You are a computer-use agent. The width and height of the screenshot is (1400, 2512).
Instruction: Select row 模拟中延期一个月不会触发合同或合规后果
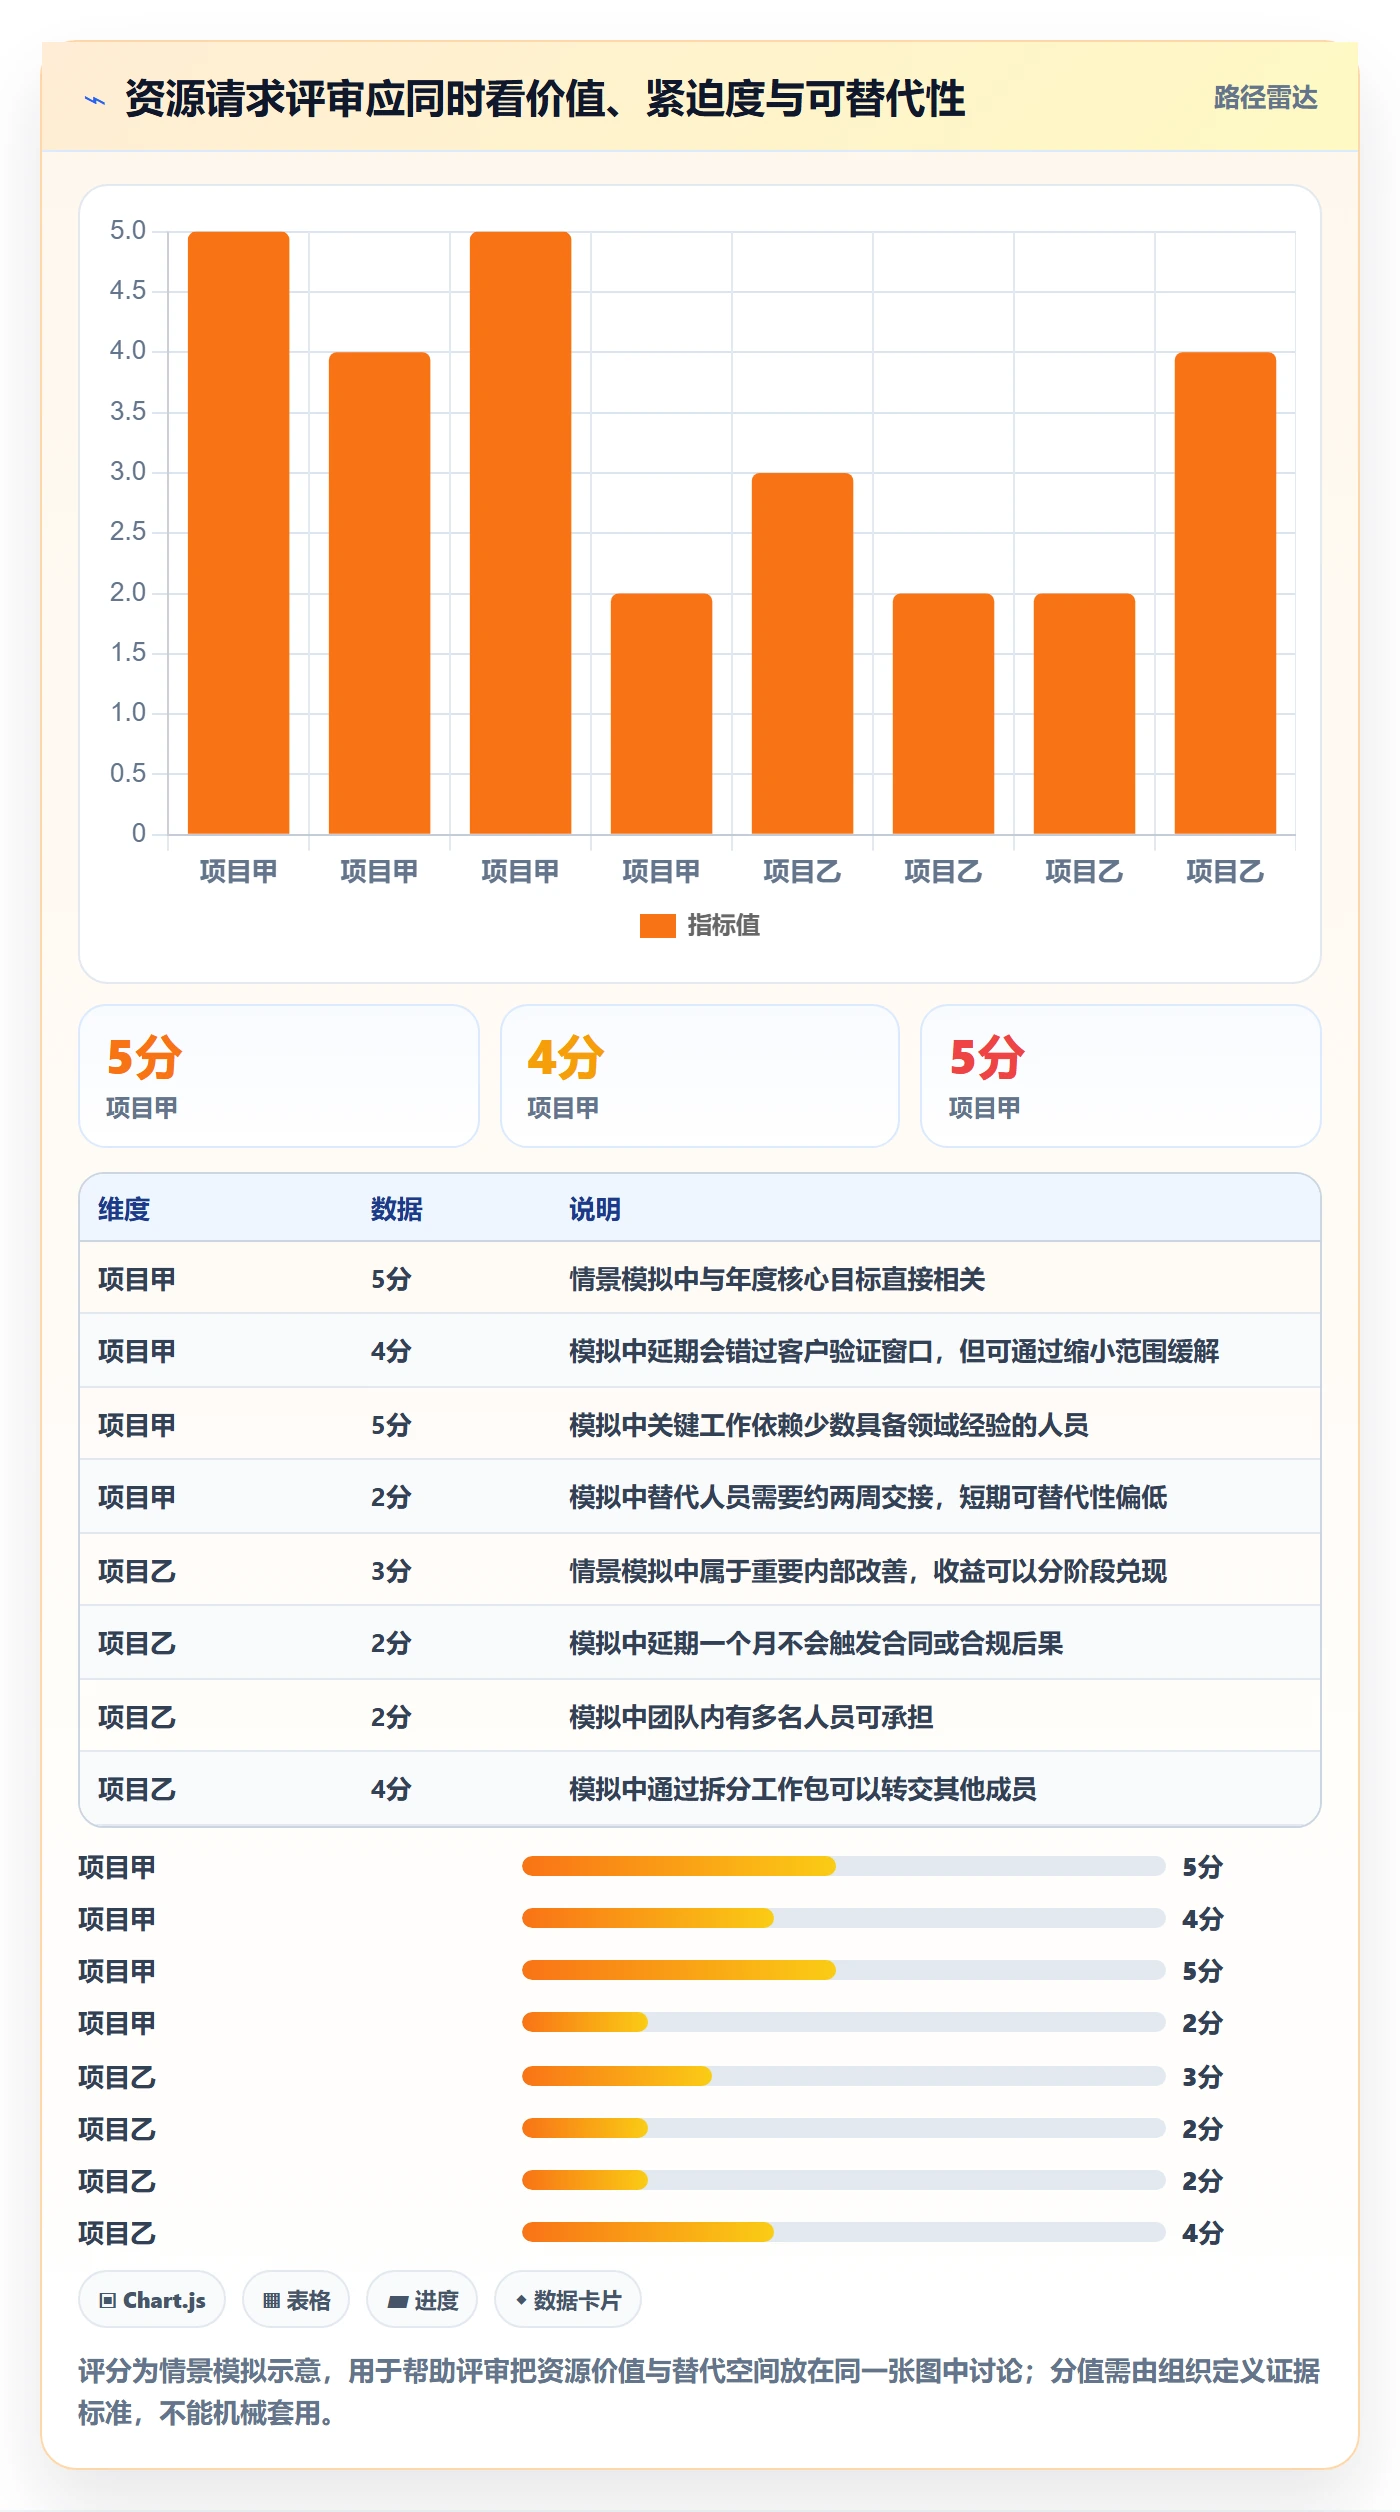tap(700, 1643)
